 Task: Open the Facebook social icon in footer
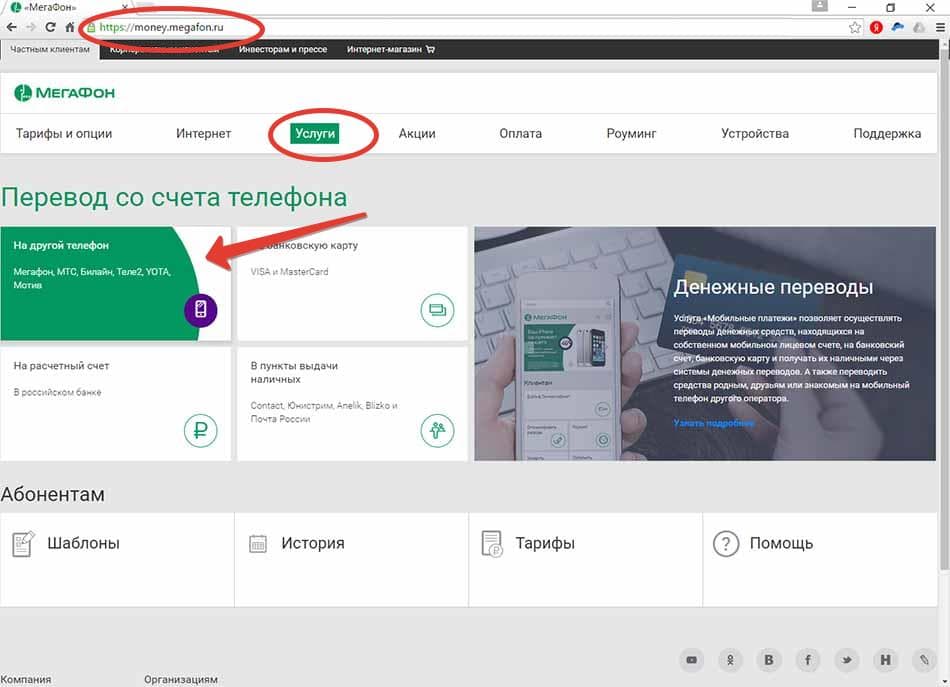pos(808,660)
